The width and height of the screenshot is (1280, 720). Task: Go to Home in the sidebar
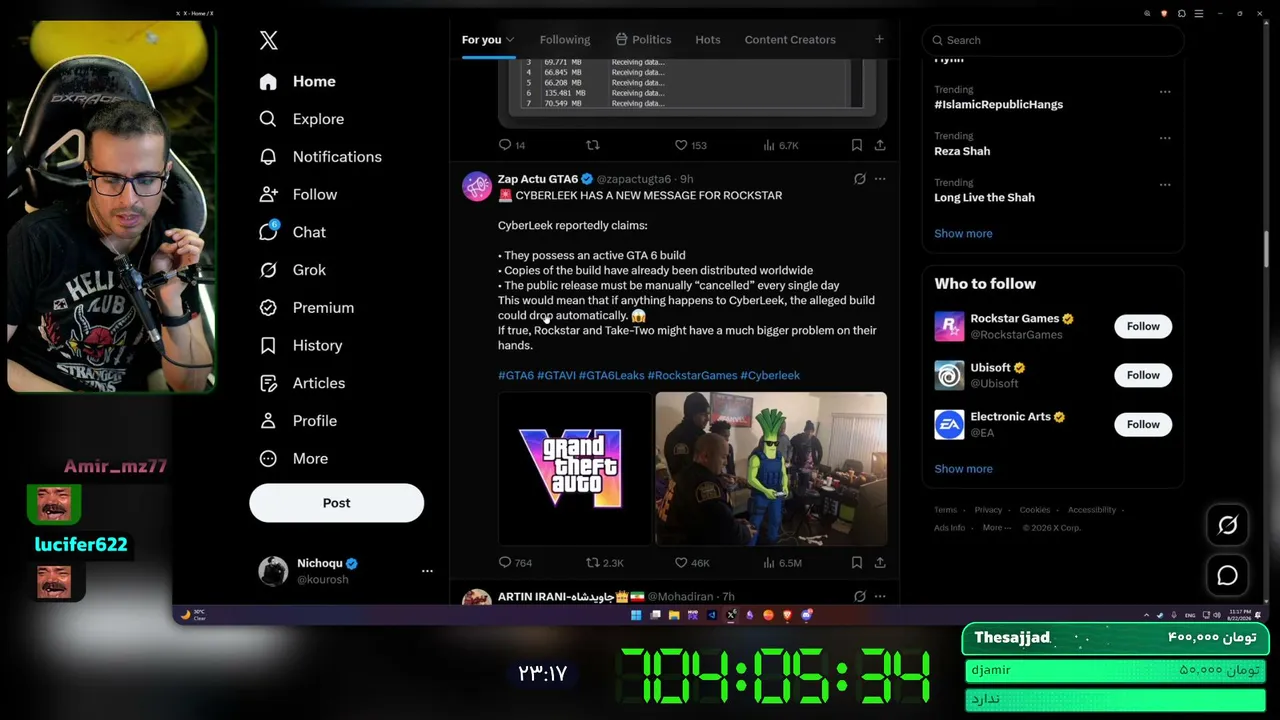click(297, 82)
